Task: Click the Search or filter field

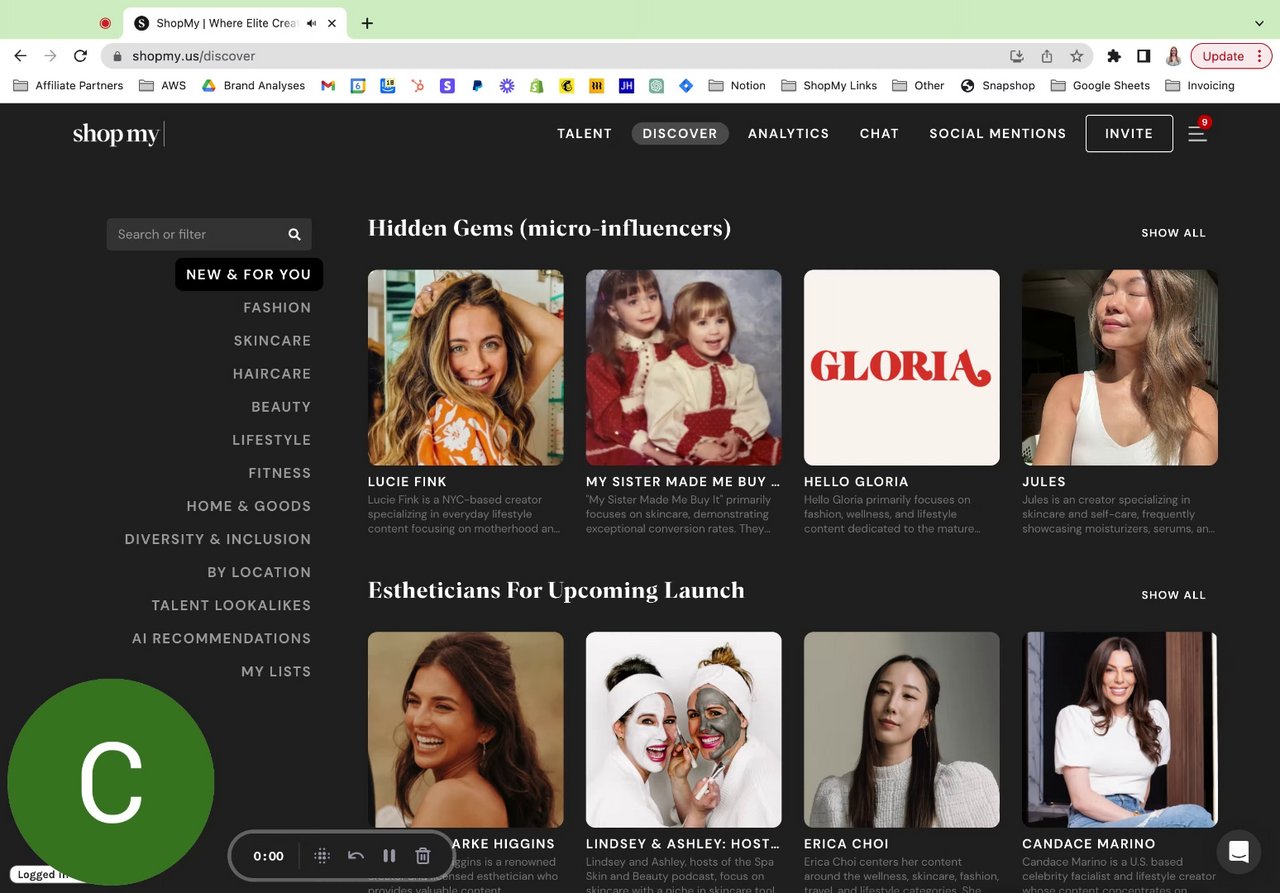Action: tap(209, 234)
